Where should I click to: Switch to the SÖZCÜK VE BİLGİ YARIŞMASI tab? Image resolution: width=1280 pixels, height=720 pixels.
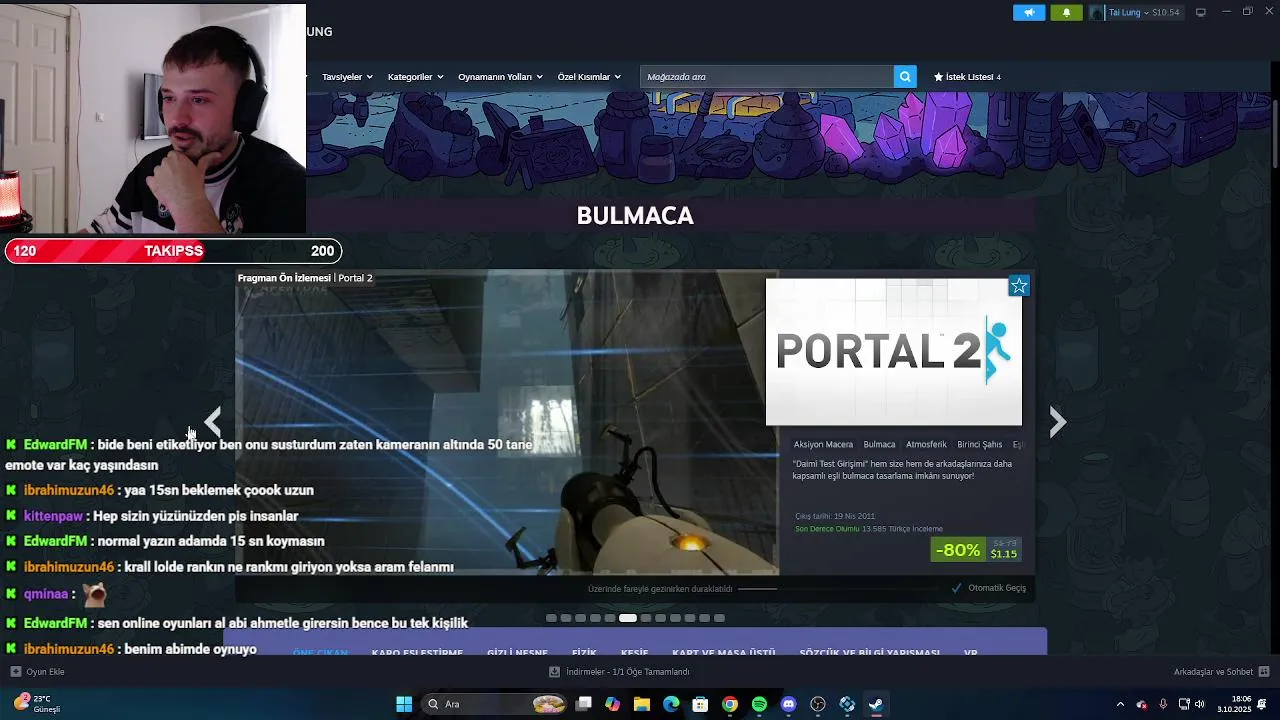pyautogui.click(x=870, y=652)
